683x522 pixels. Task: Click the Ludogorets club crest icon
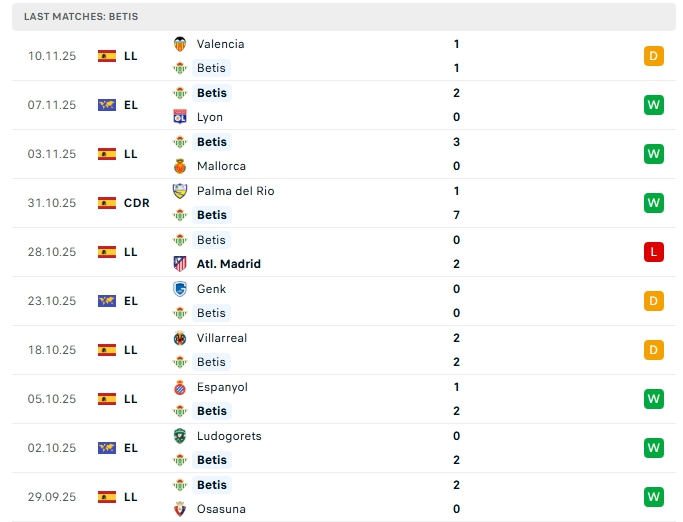click(x=180, y=436)
